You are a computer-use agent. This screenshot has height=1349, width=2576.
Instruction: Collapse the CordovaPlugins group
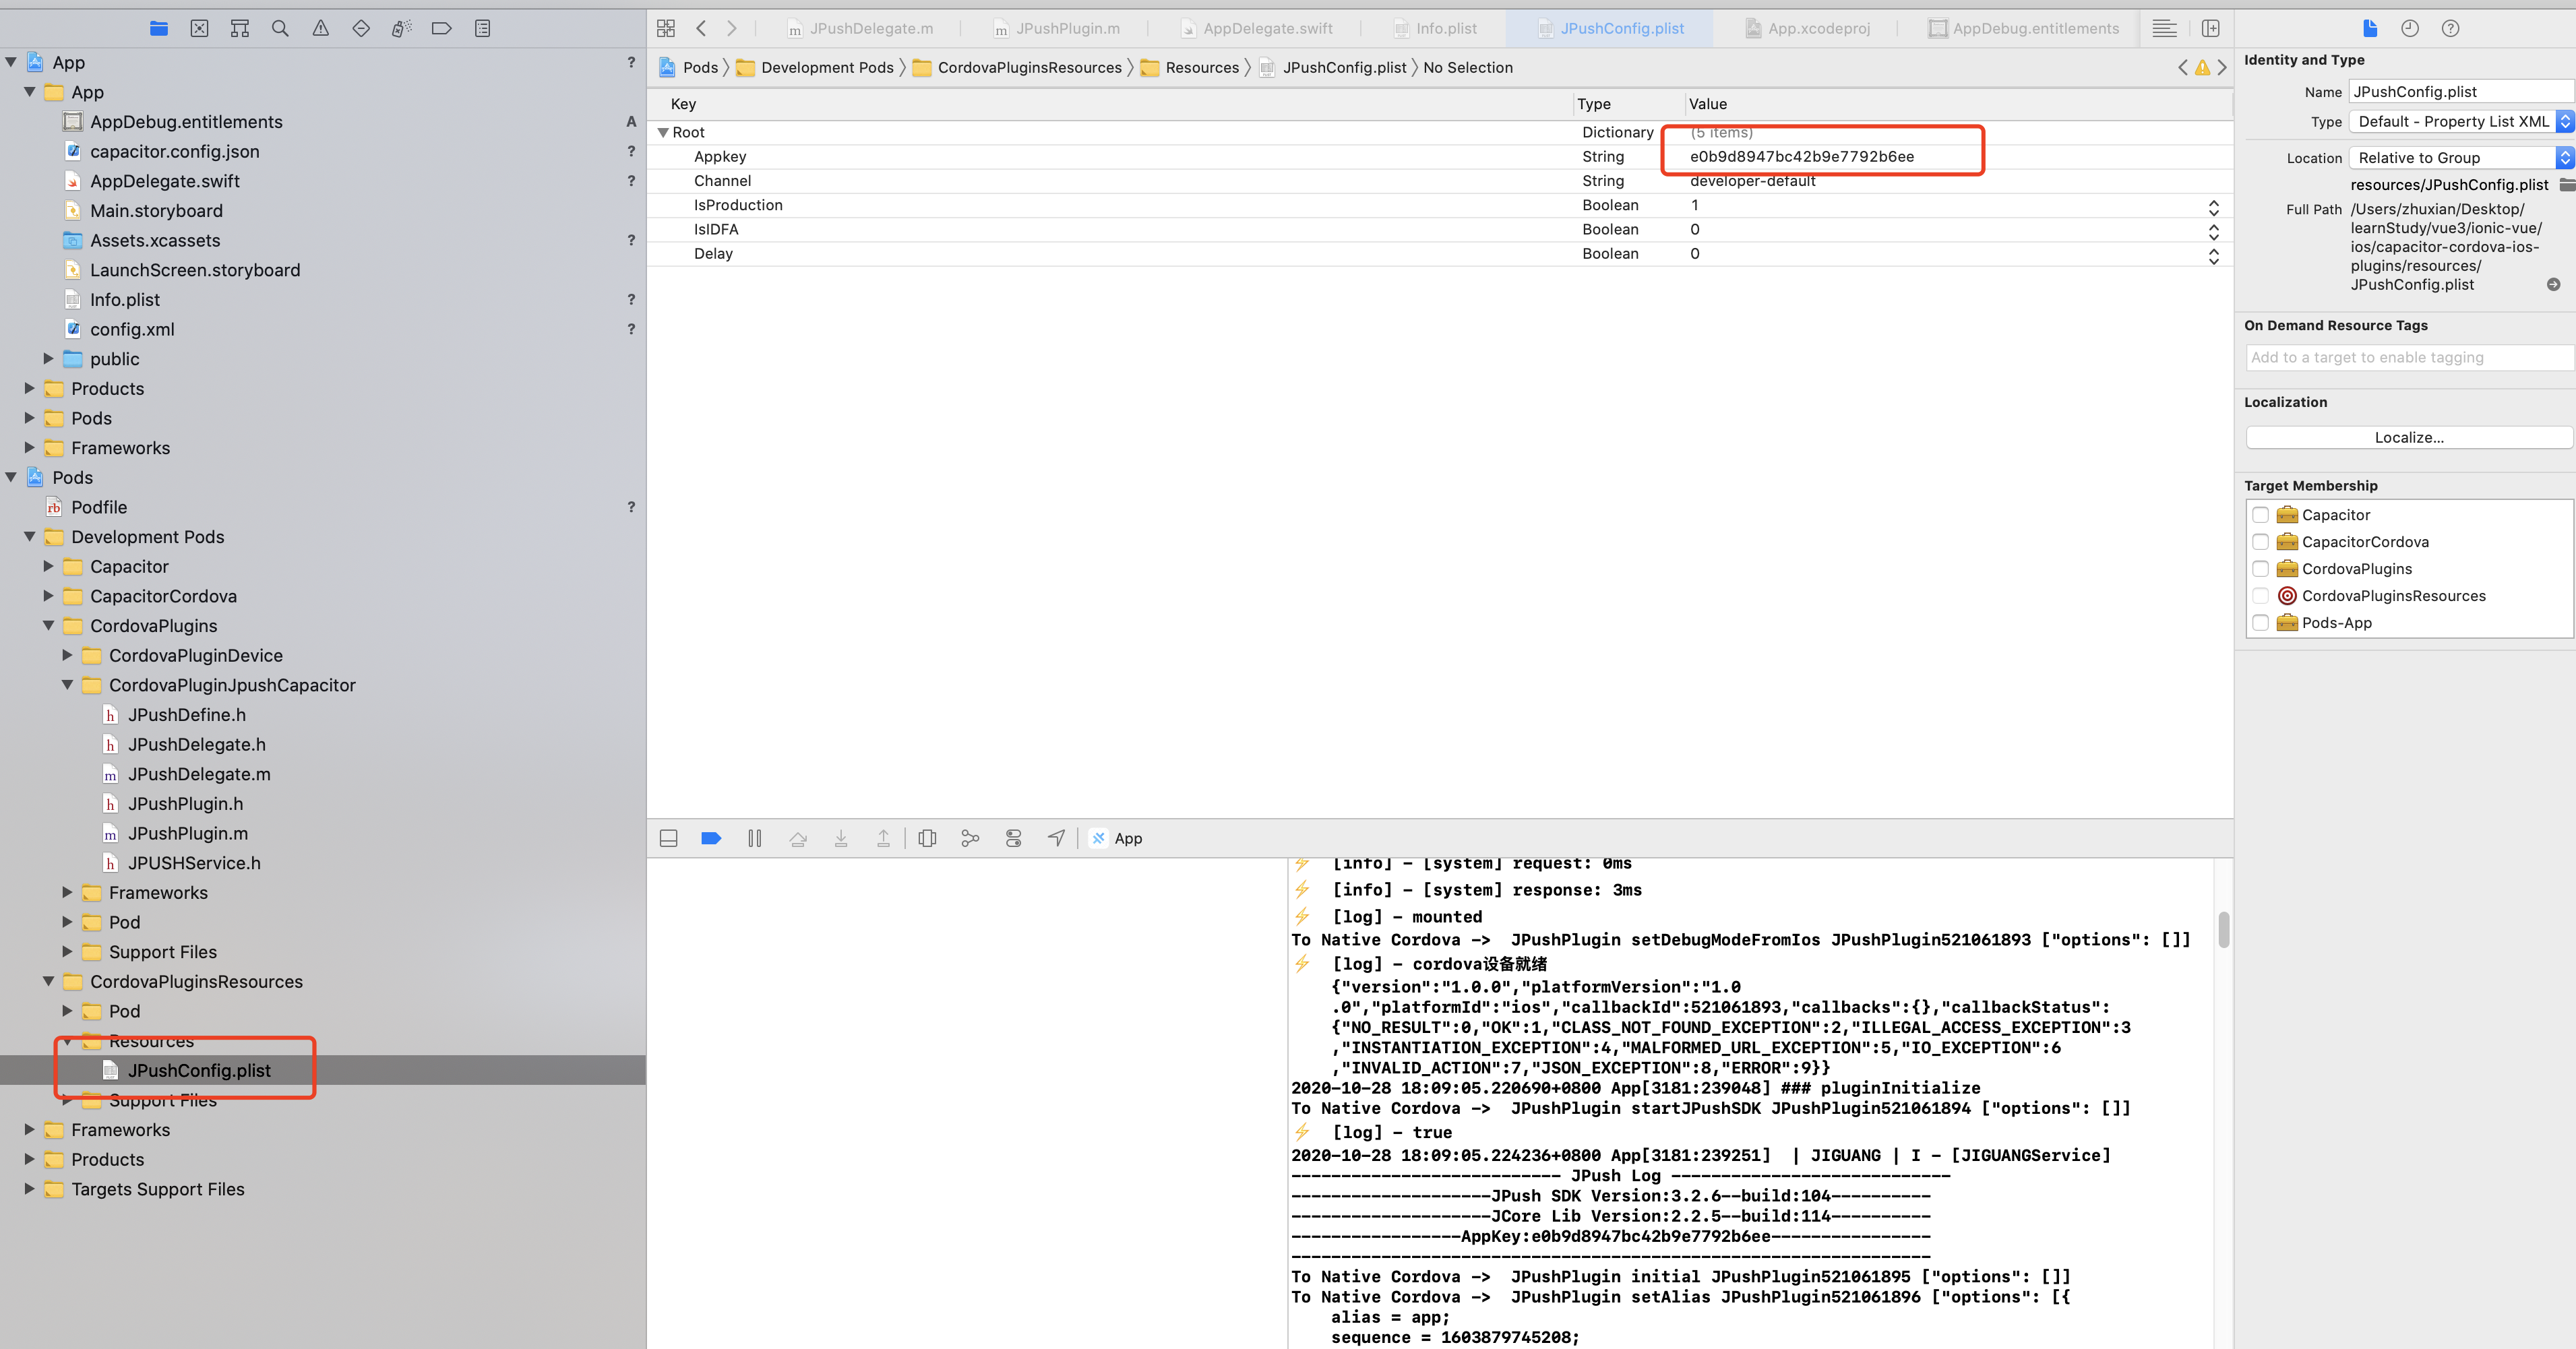pyautogui.click(x=48, y=625)
